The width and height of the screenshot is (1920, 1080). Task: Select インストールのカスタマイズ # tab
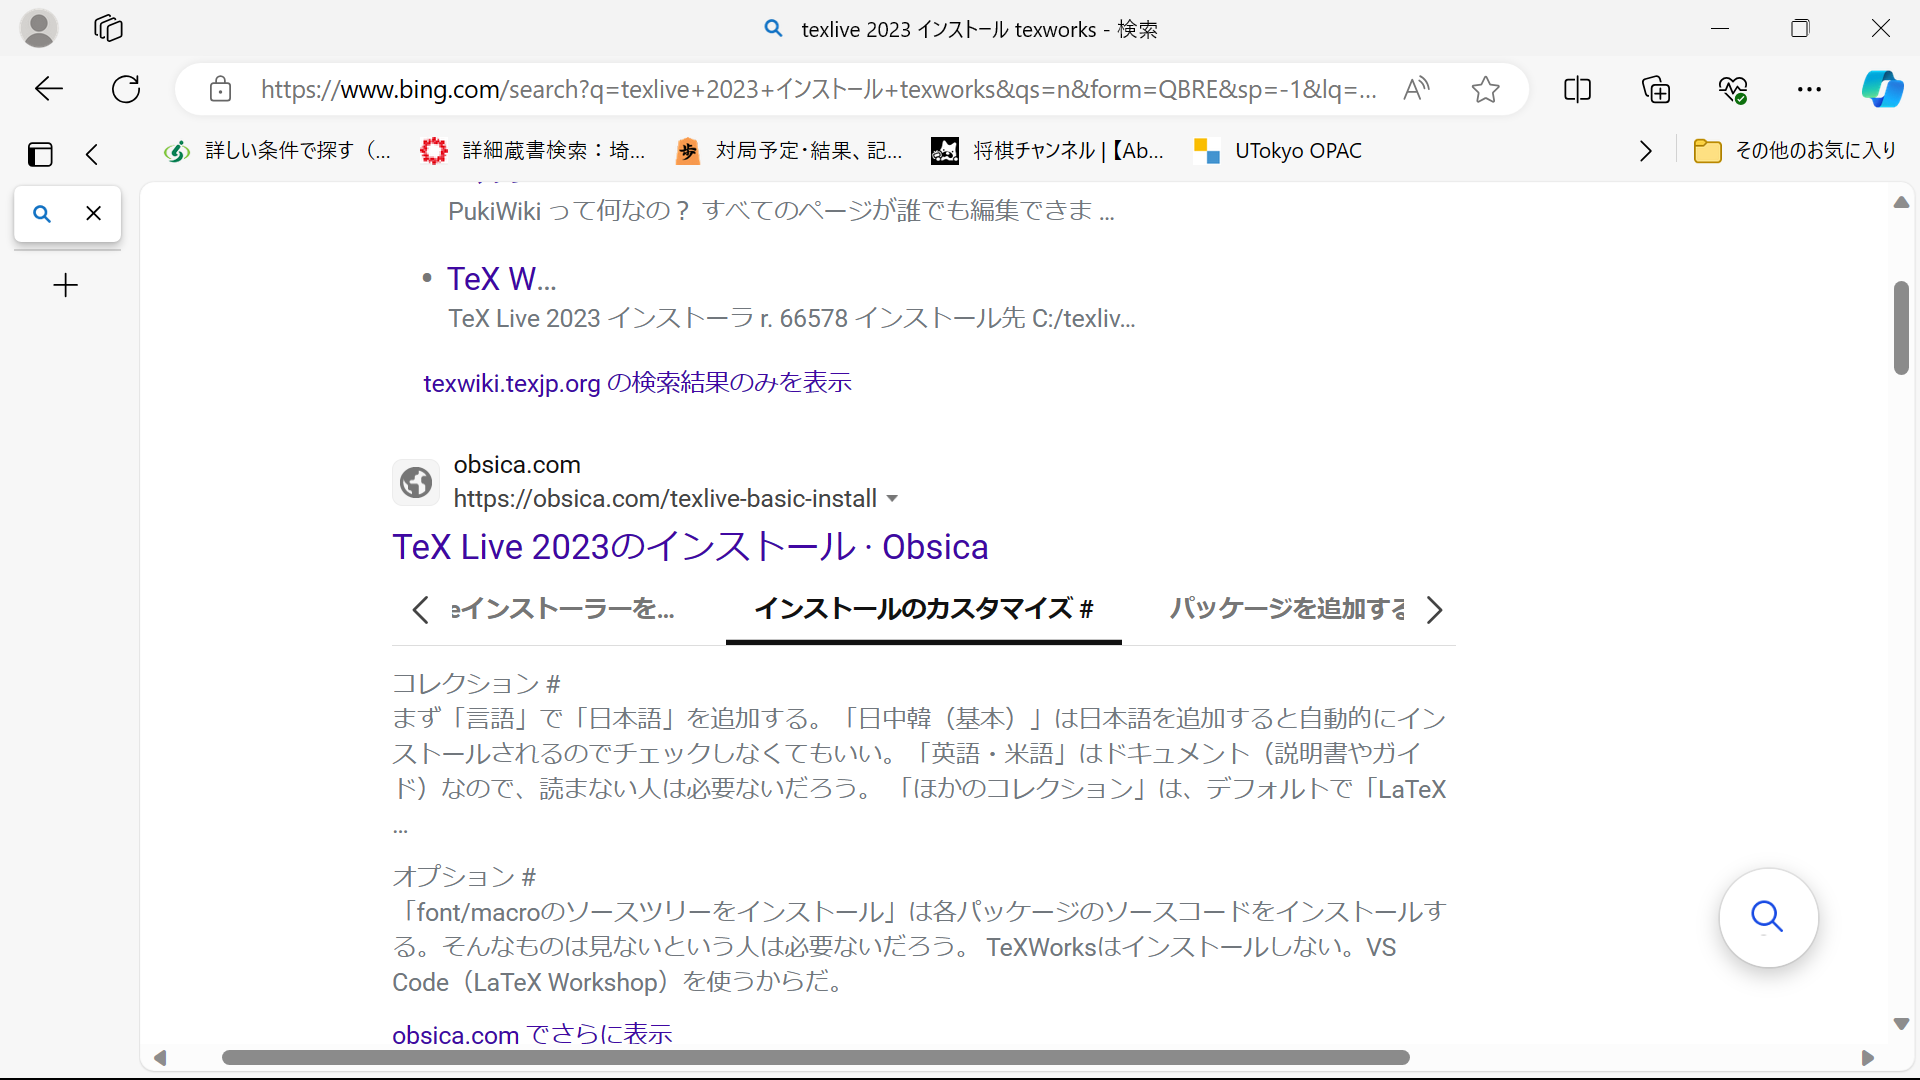point(924,608)
